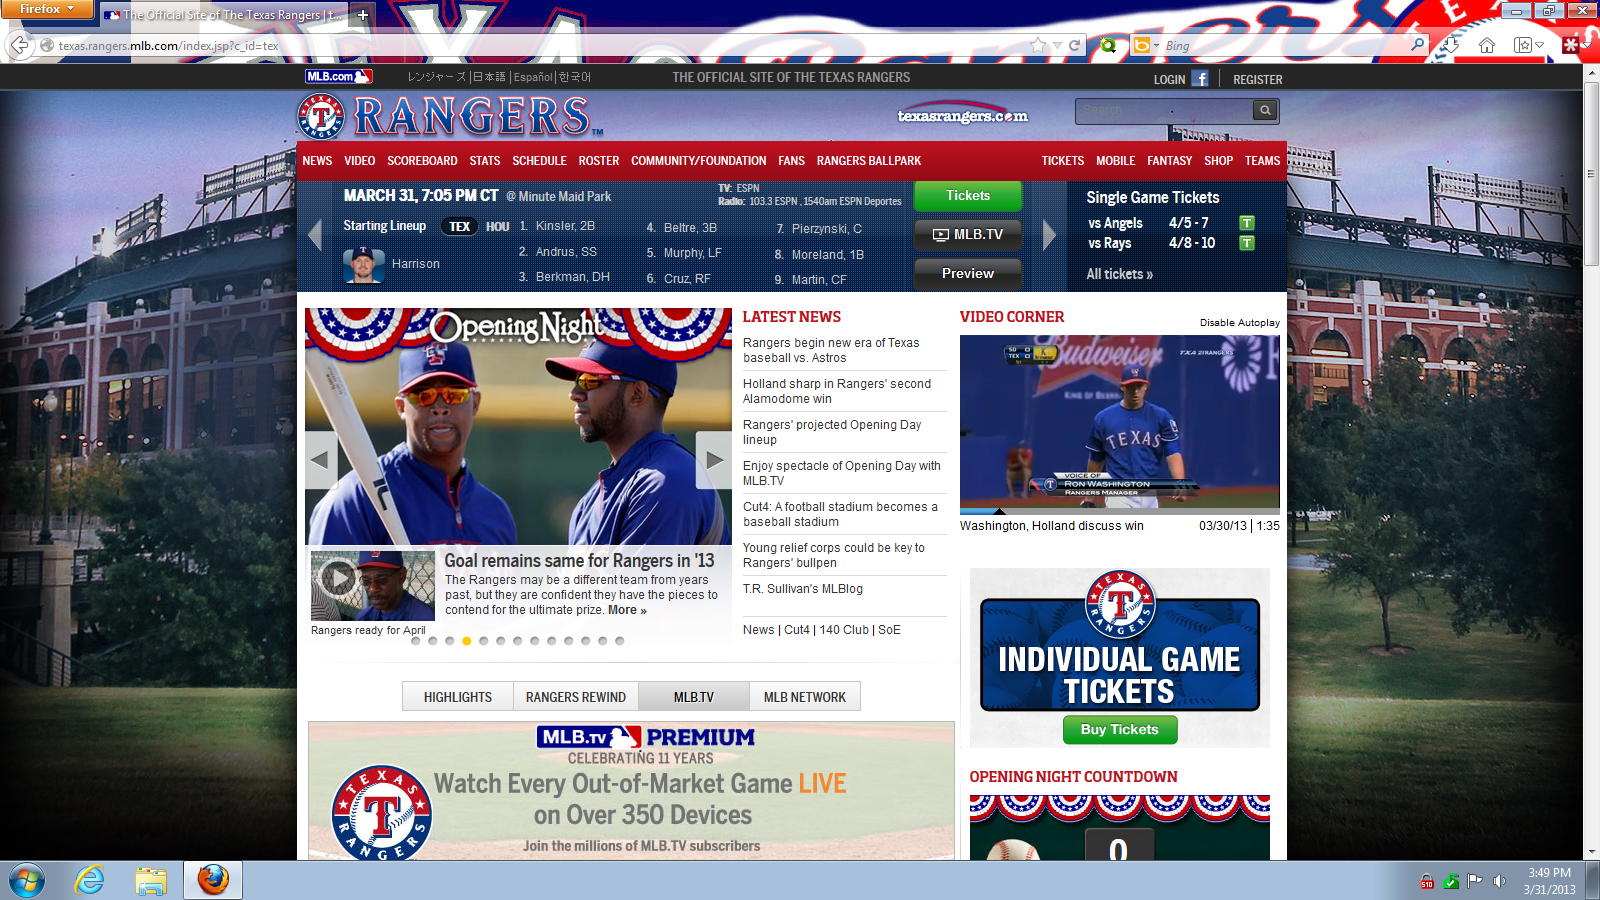Screen dimensions: 1600x900
Task: Click the MLB.com logo in the top bar
Action: 338,77
